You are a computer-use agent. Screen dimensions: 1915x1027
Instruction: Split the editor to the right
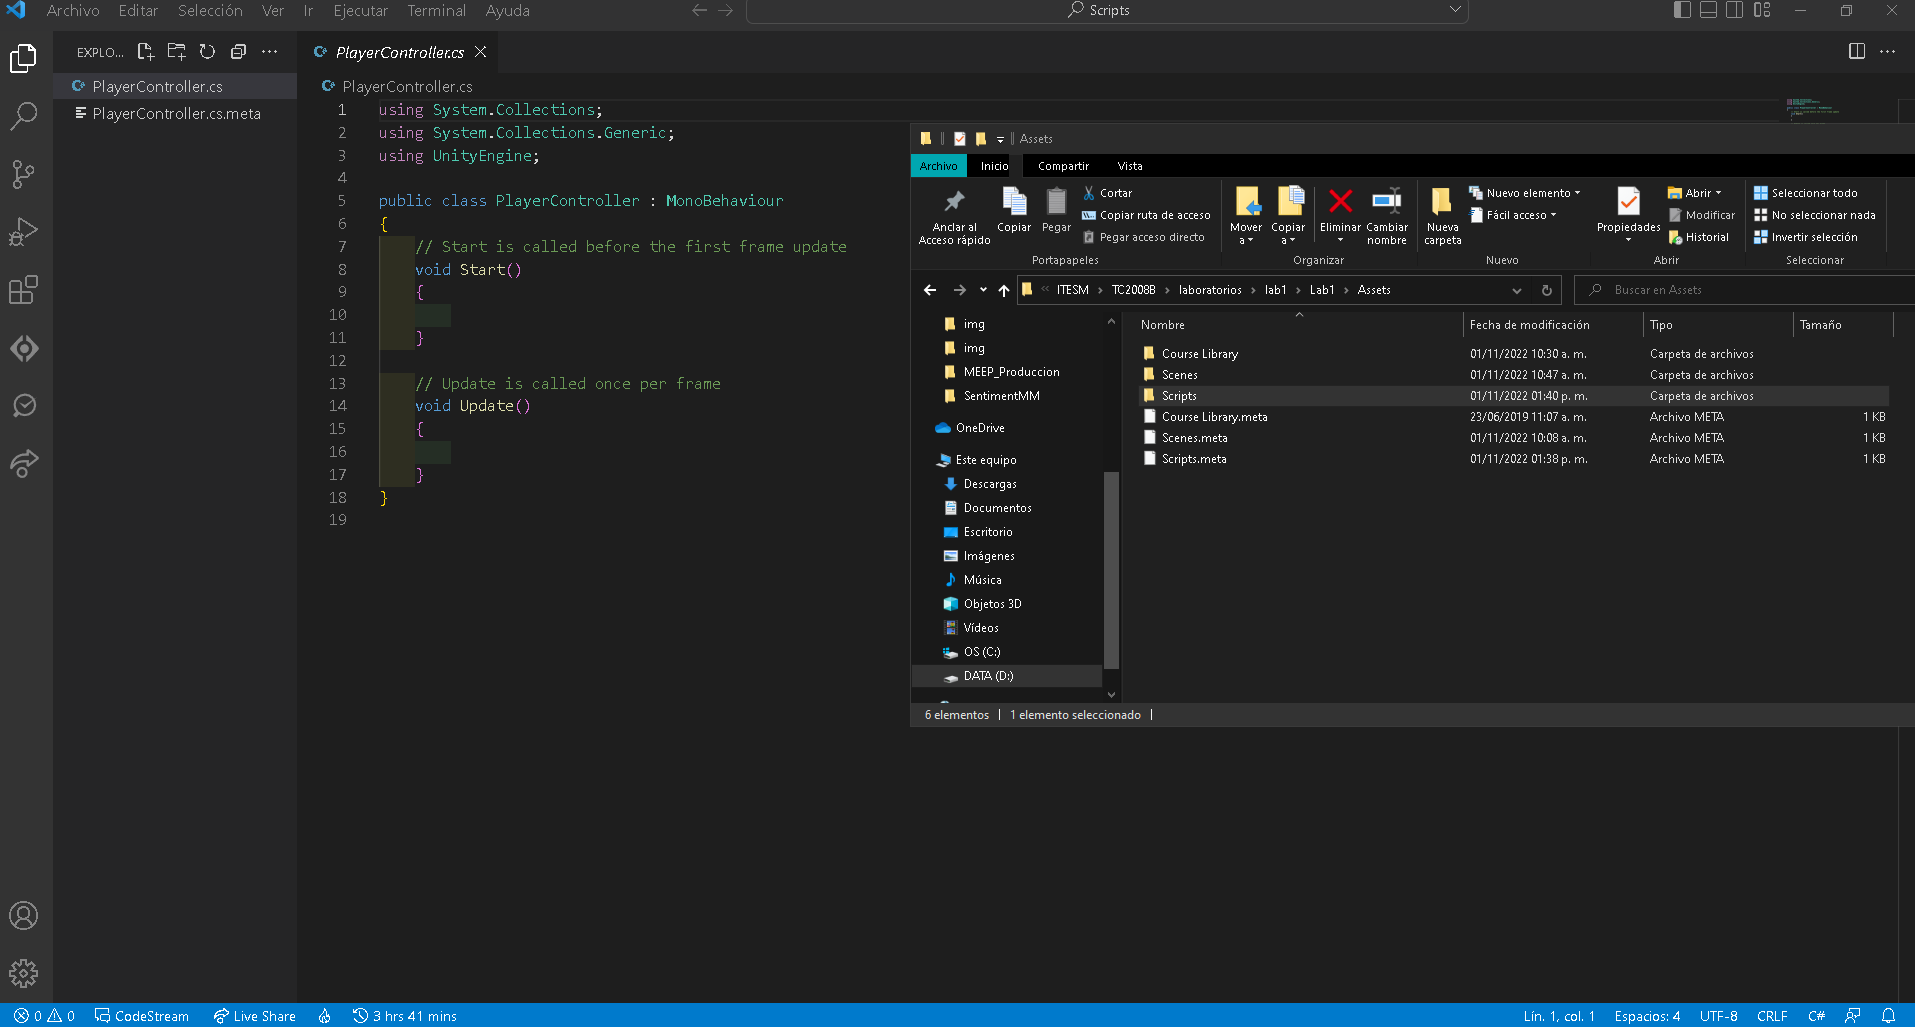coord(1856,52)
